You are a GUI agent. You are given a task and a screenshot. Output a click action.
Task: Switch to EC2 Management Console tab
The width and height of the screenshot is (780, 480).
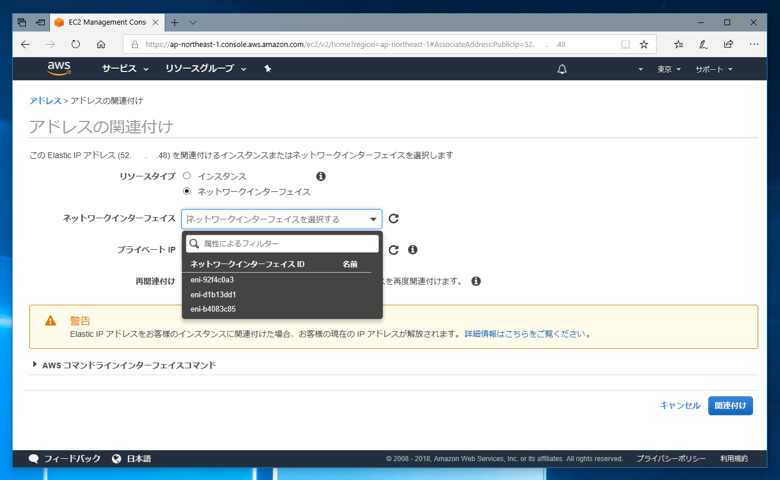107,22
